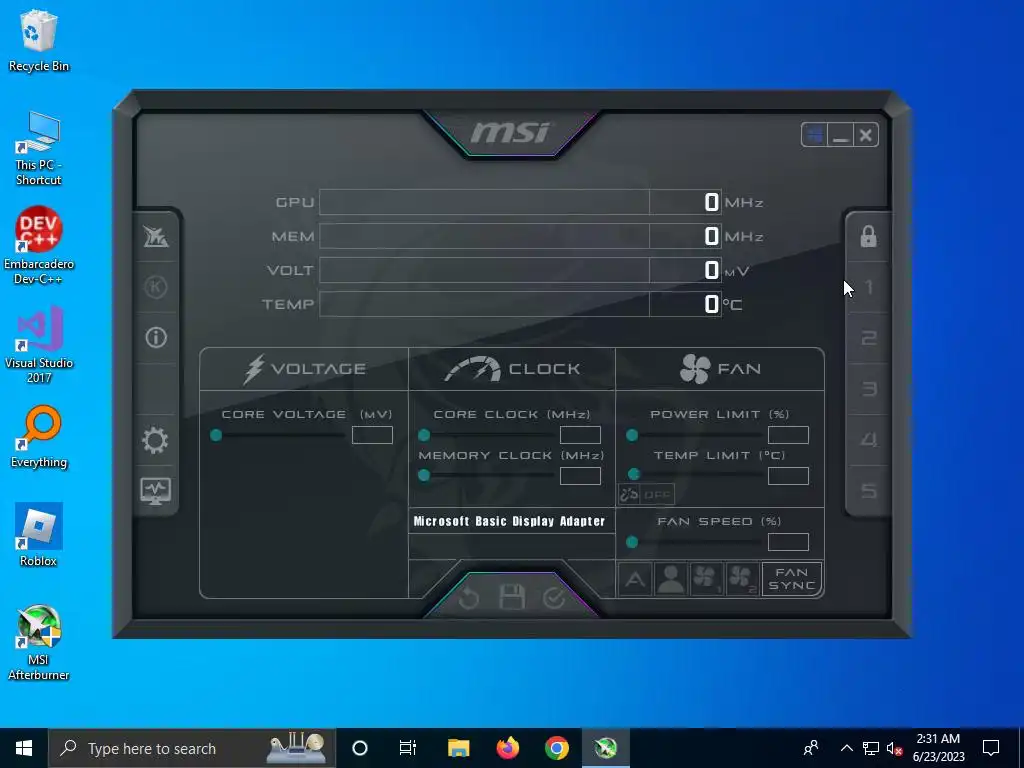Select Visual Studio 2017 desktop icon
Image resolution: width=1024 pixels, height=768 pixels.
(x=39, y=345)
